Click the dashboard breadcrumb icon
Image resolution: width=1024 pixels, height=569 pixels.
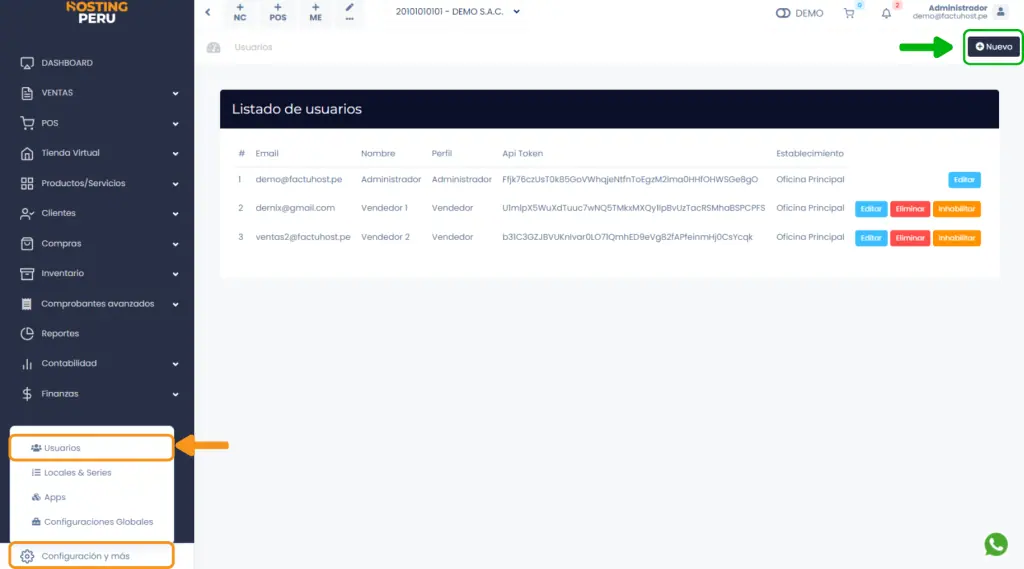tap(214, 47)
